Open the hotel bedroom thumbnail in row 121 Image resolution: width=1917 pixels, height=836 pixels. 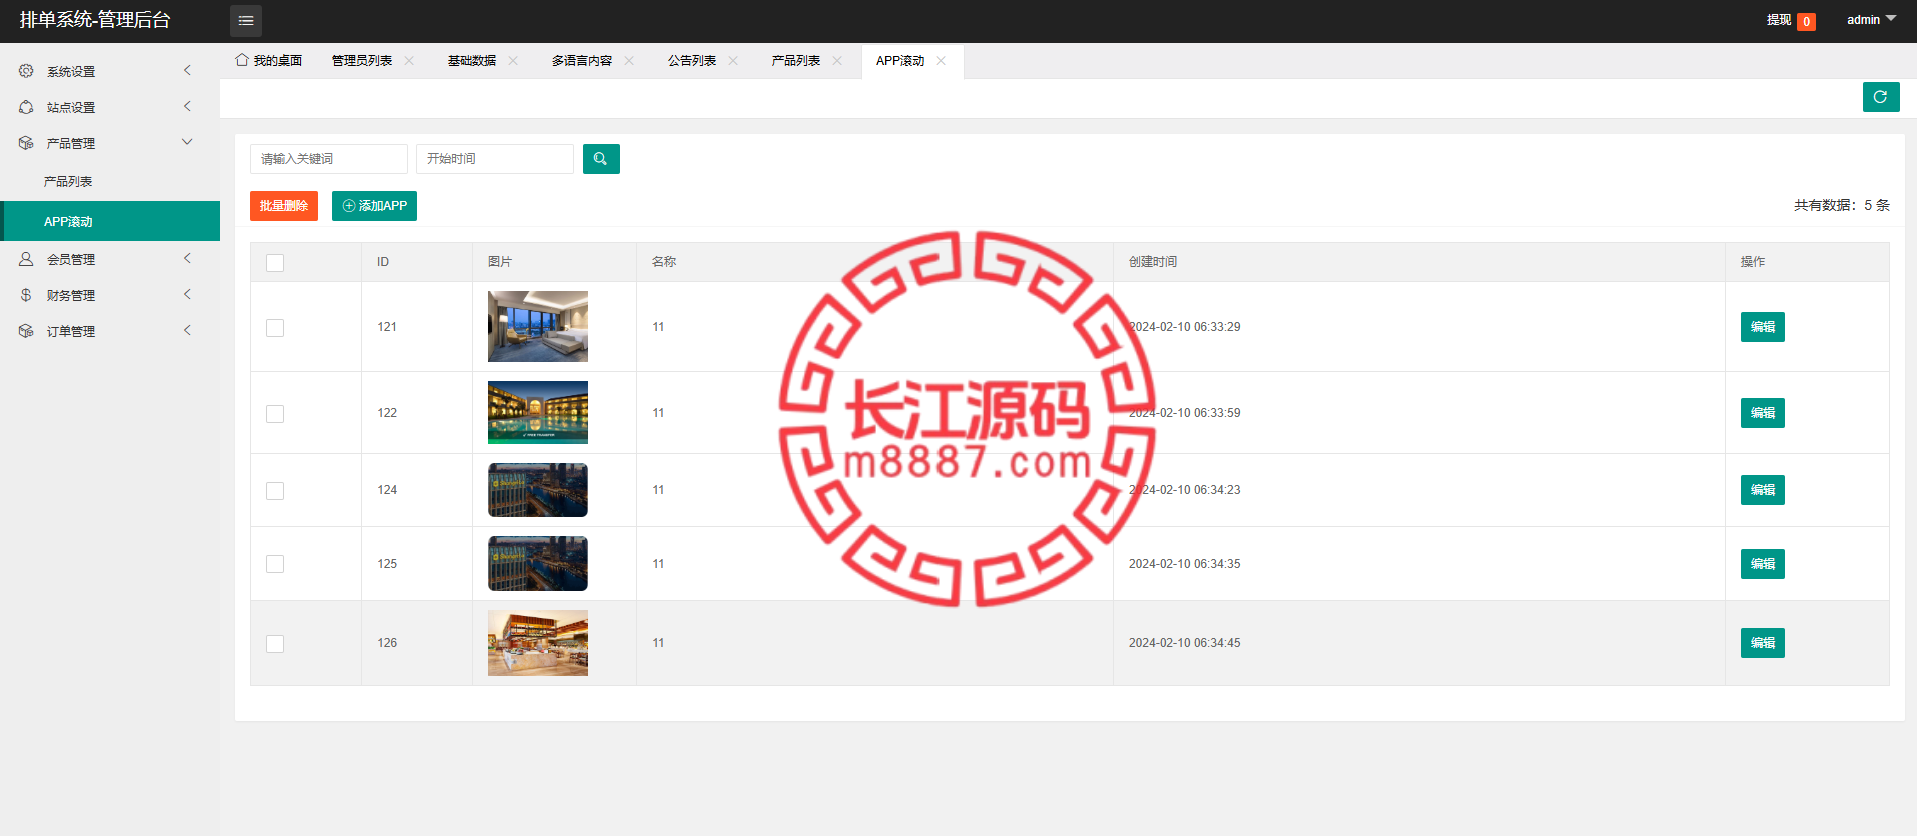pyautogui.click(x=538, y=326)
